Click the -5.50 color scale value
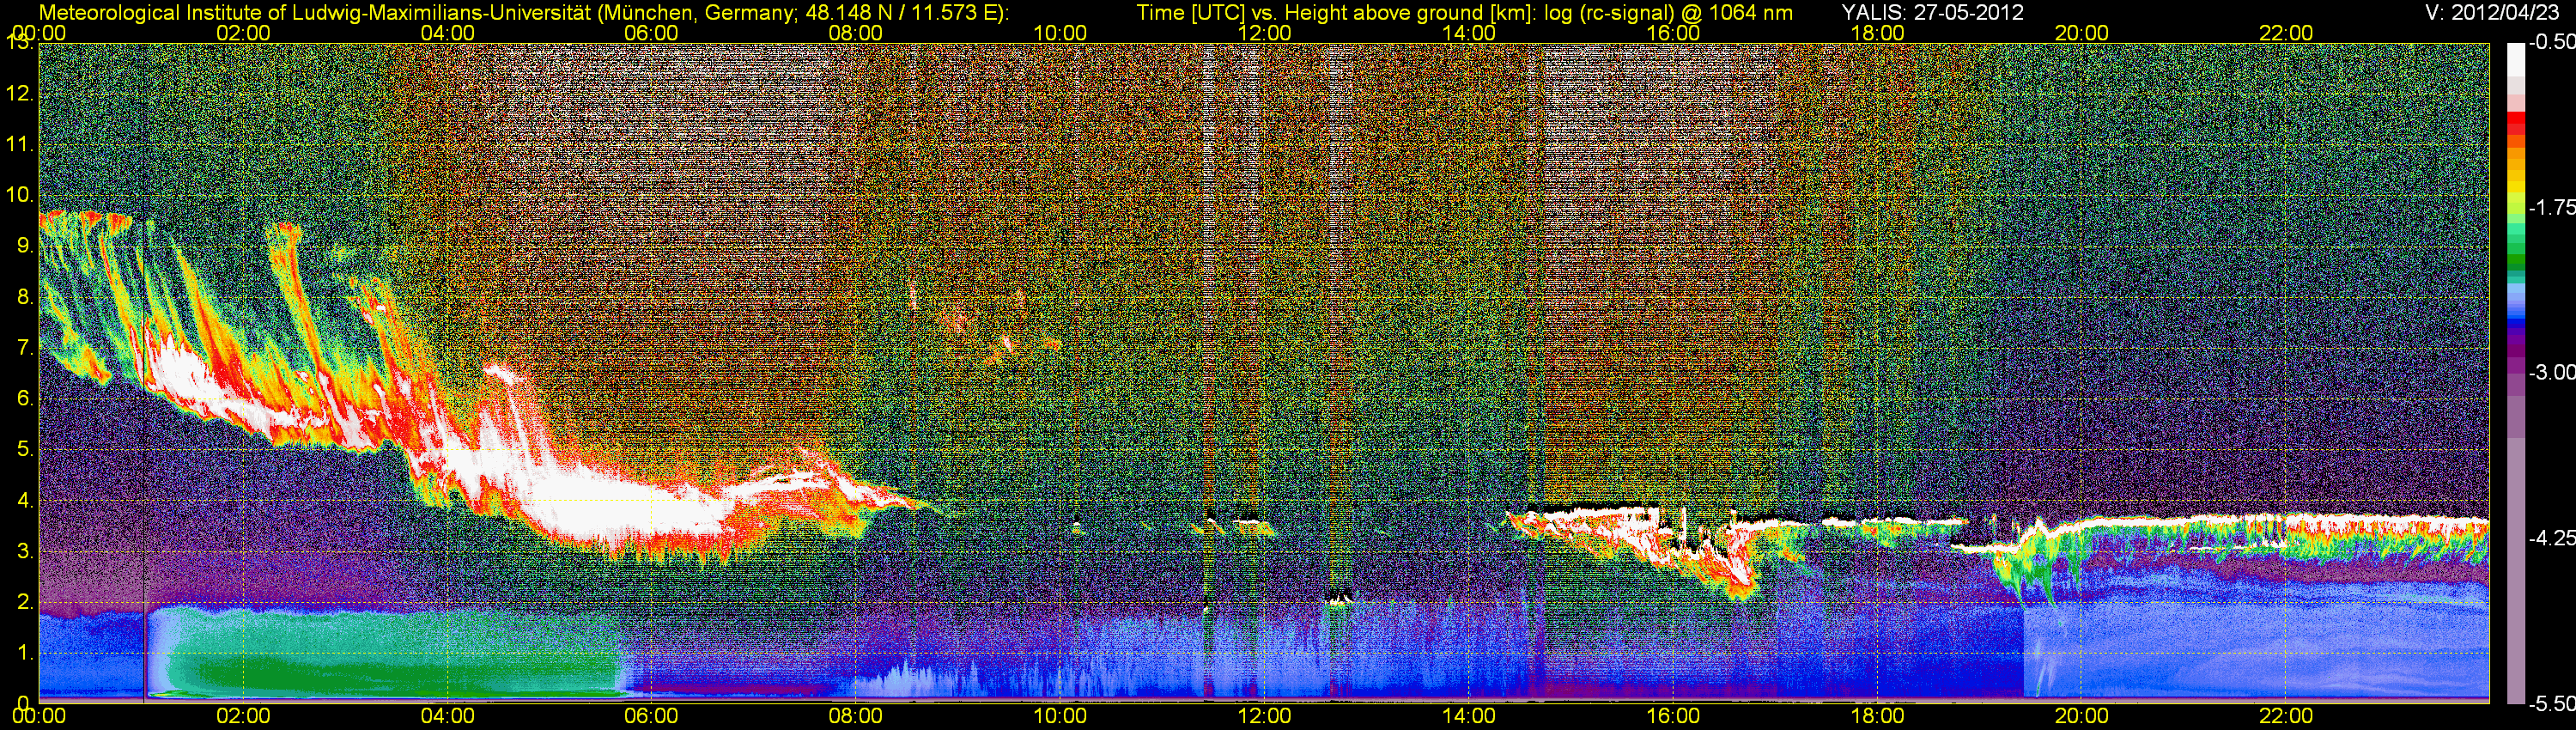This screenshot has width=2576, height=730. [2551, 703]
